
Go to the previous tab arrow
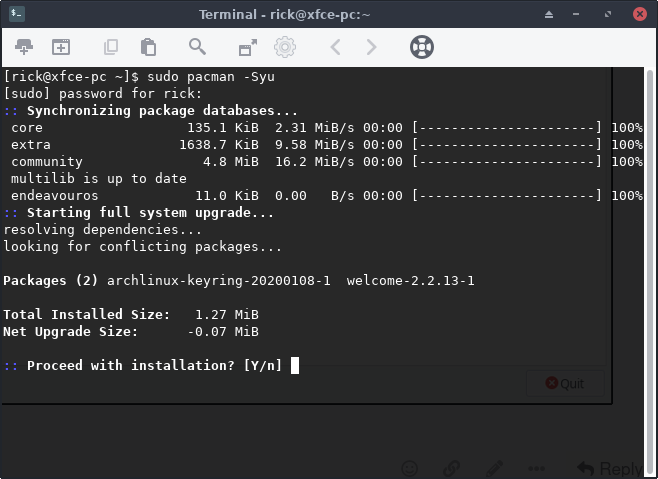(335, 47)
